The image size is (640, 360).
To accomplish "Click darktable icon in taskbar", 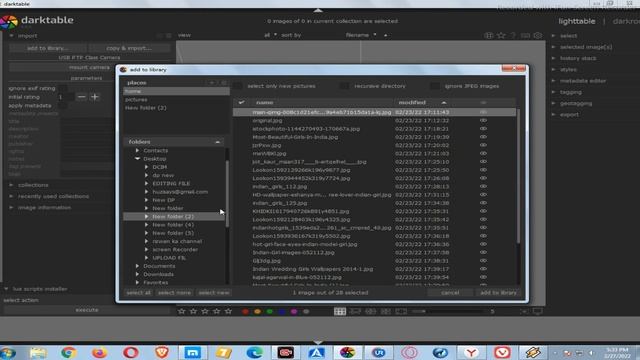I will click(347, 352).
